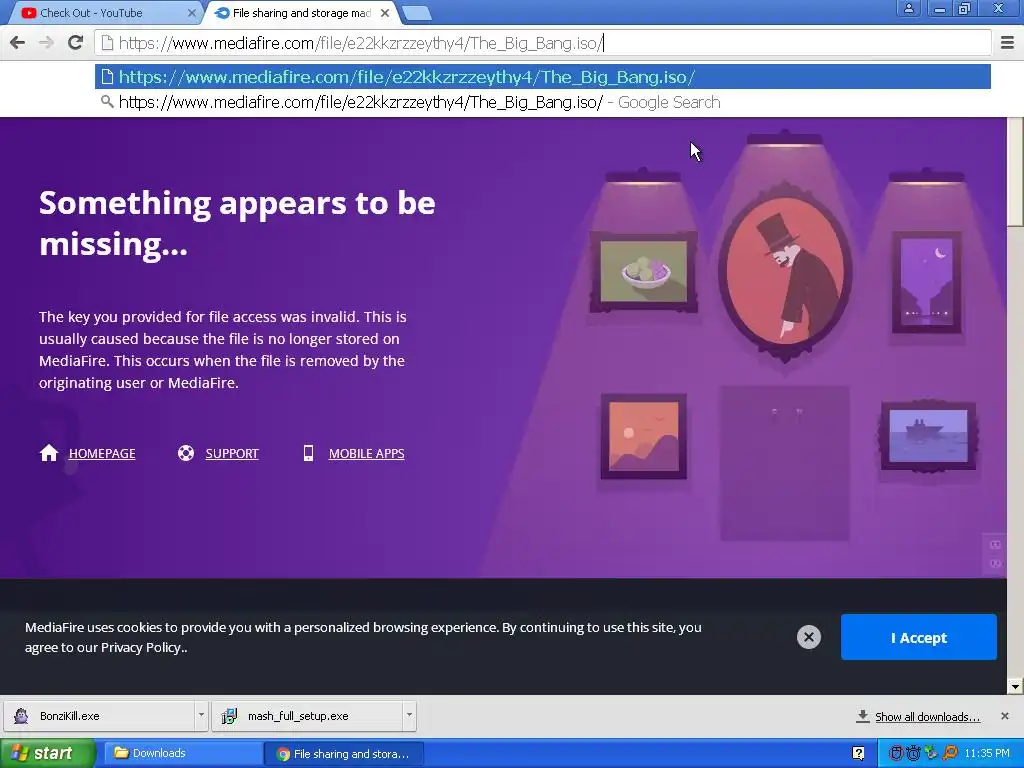Close the Check Out - YouTube tab

tap(192, 12)
